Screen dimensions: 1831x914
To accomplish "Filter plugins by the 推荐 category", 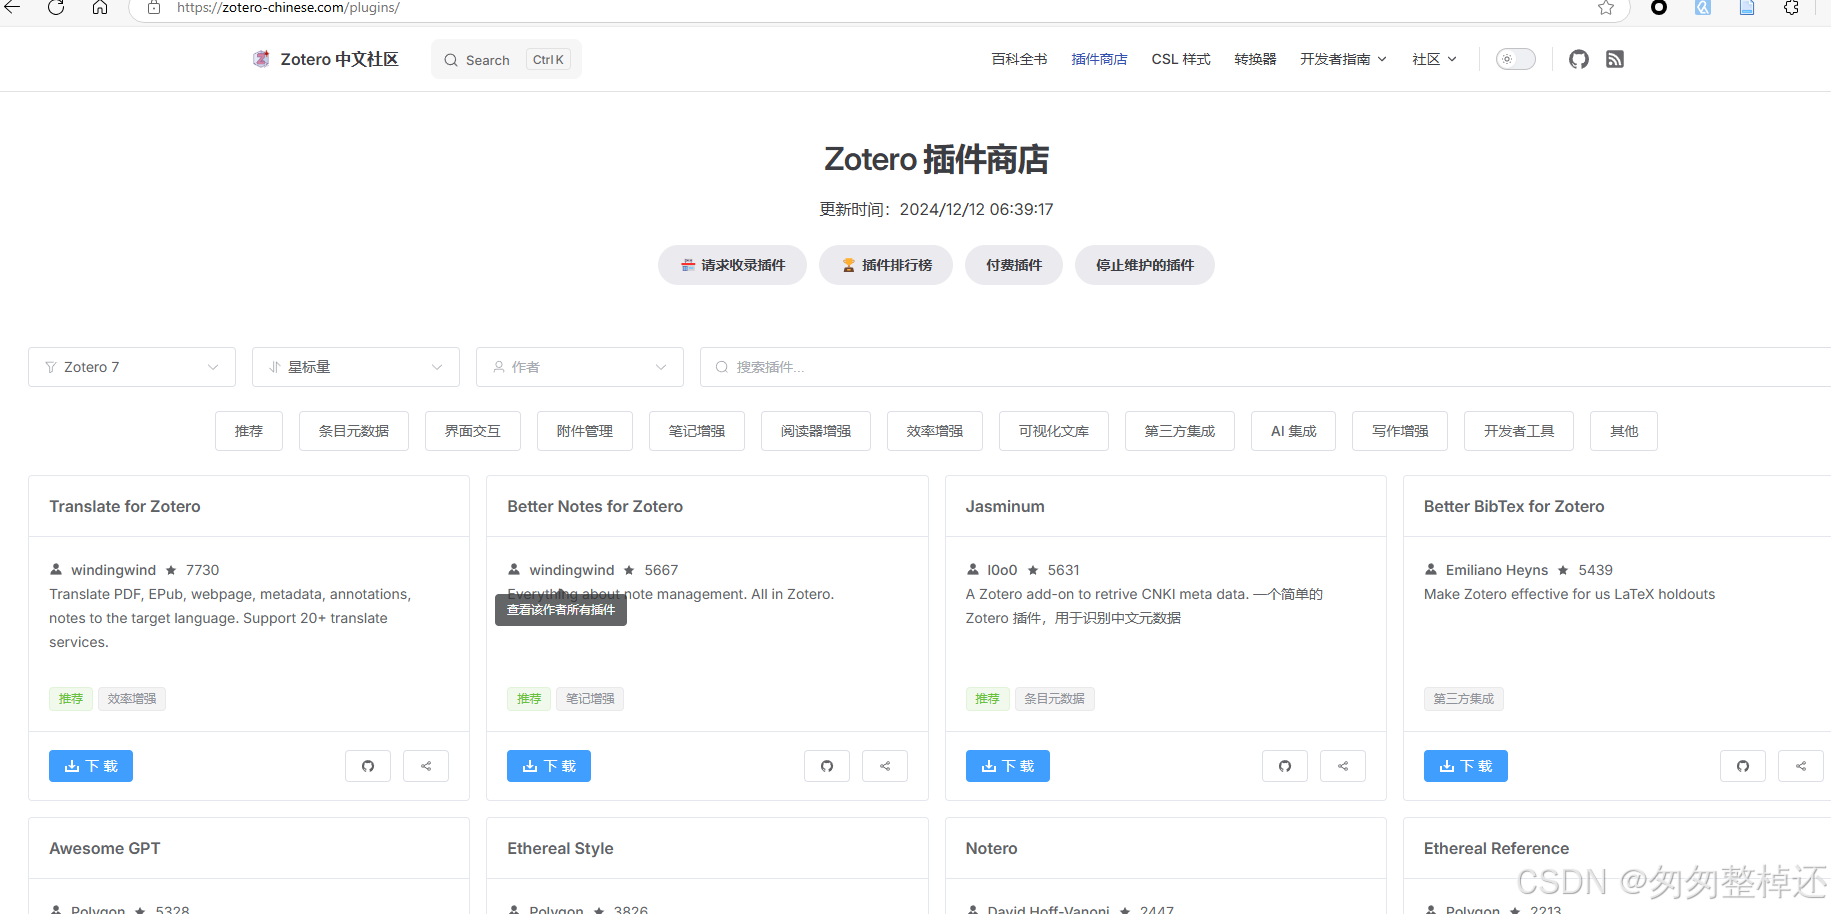I will pos(249,431).
